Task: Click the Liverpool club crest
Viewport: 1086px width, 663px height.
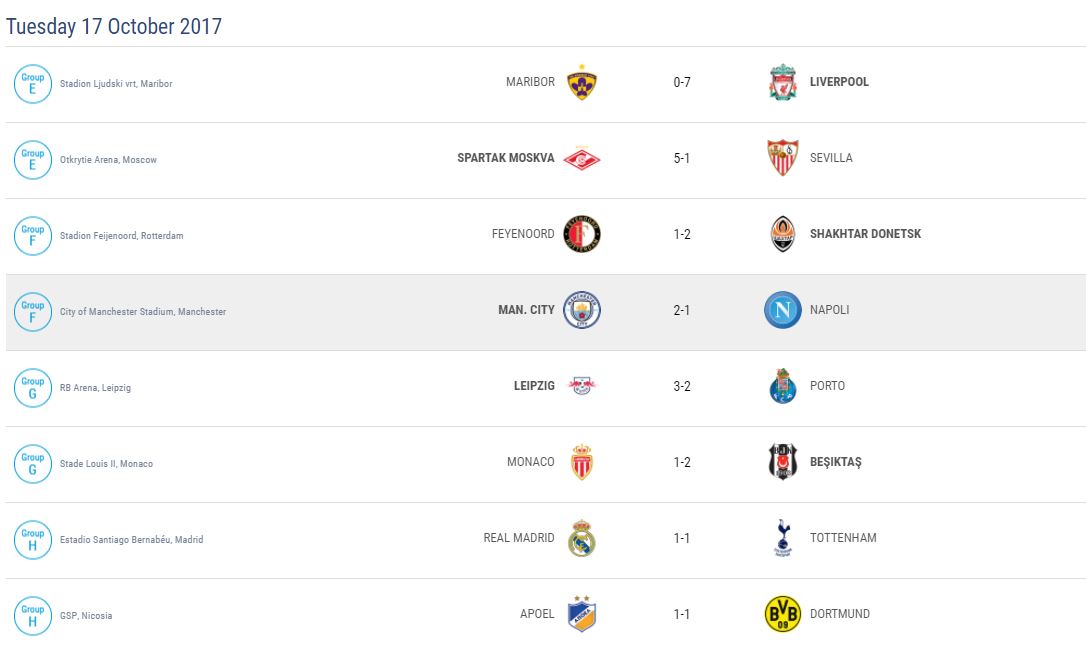Action: click(x=783, y=83)
